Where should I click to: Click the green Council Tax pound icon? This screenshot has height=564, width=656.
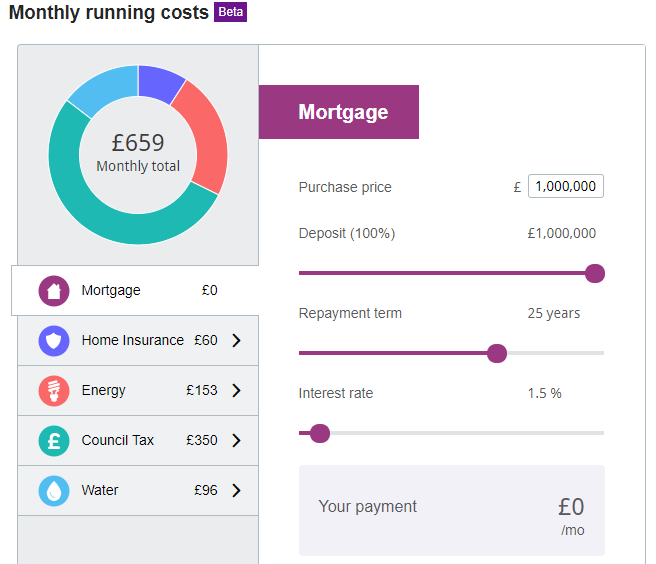[54, 441]
